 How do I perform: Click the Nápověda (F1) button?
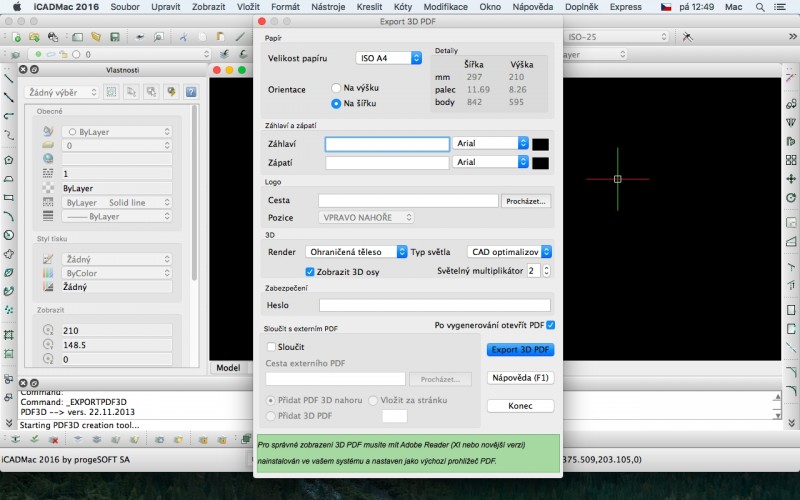pyautogui.click(x=520, y=378)
